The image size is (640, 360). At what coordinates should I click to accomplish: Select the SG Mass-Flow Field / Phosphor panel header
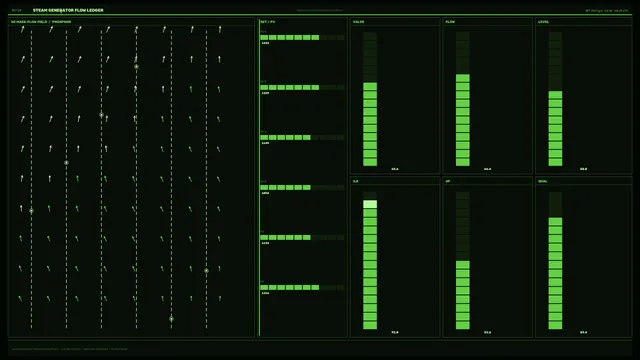41,22
